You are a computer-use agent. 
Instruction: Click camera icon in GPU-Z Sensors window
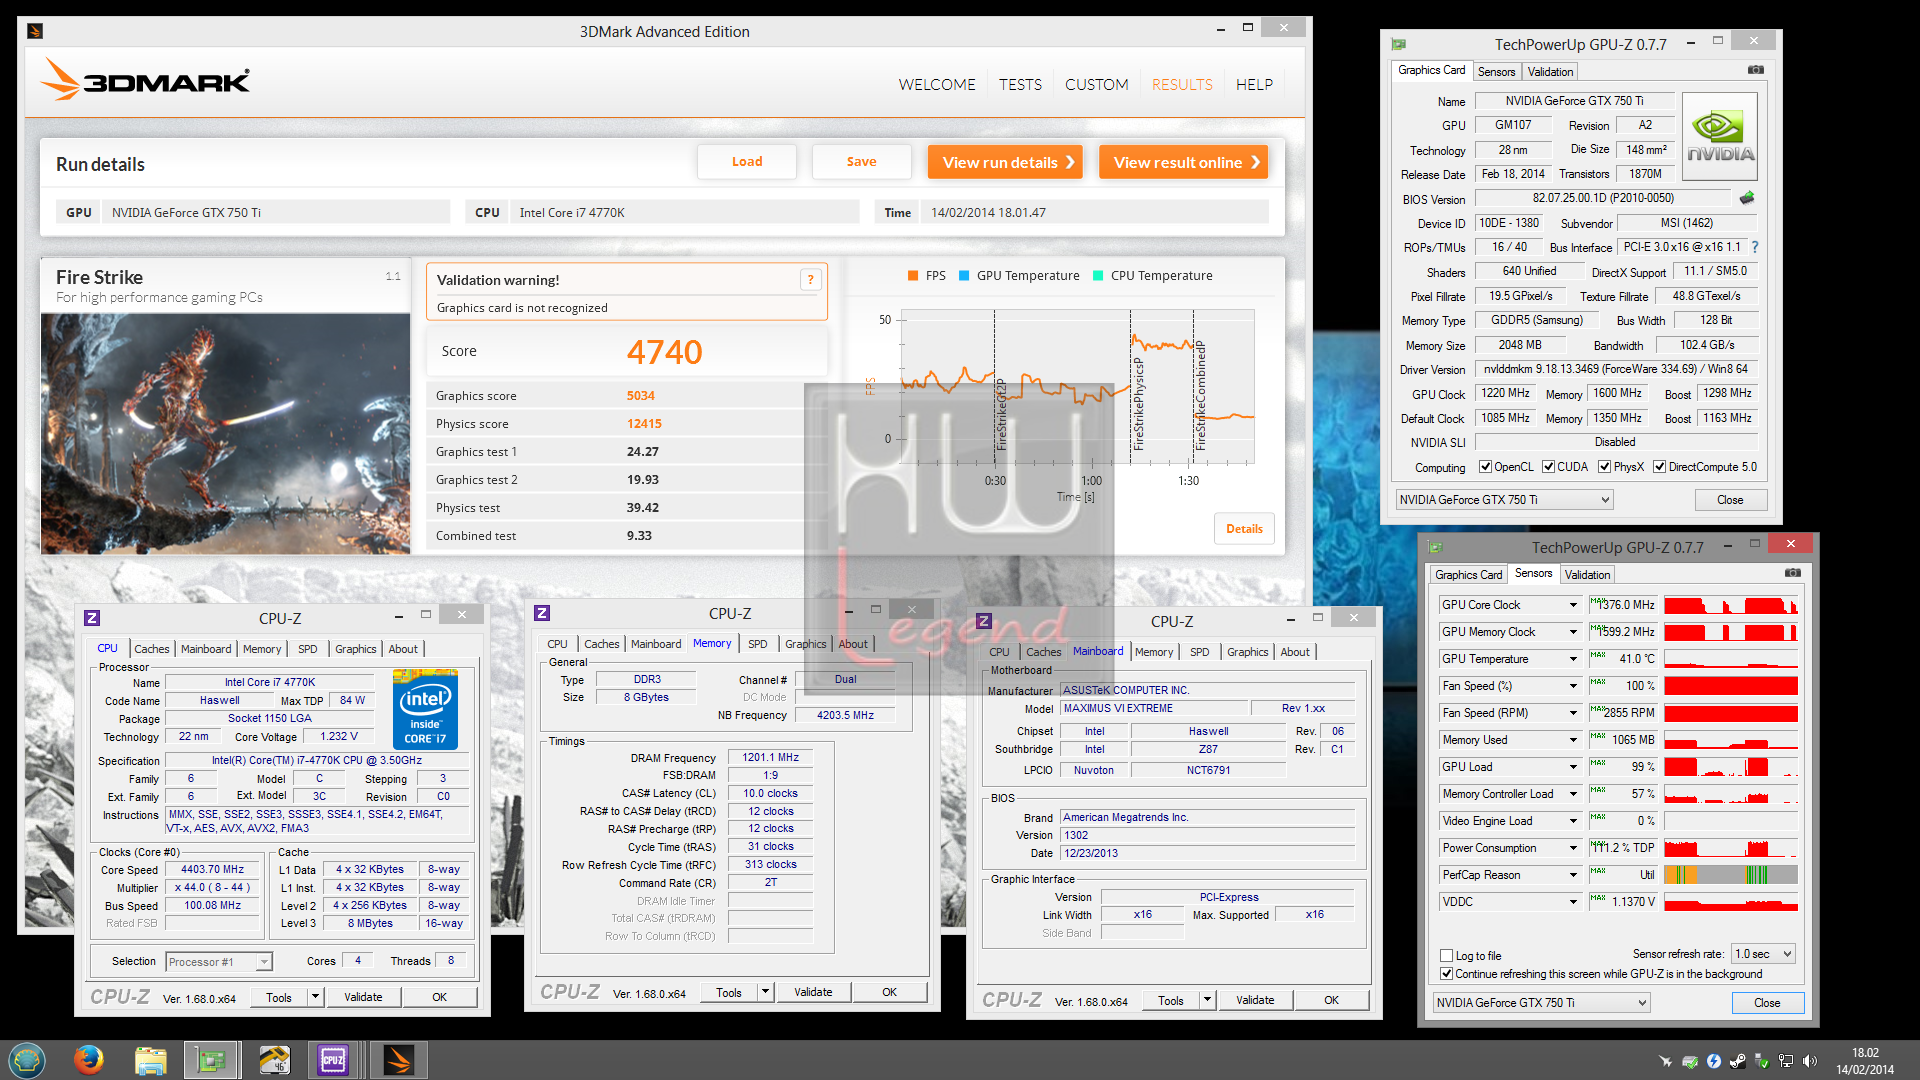coord(1793,573)
